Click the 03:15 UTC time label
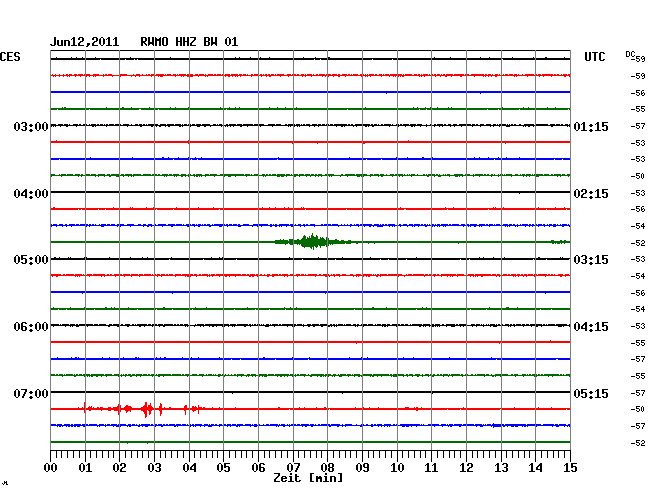Viewport: 650px width, 494px height. pos(591,260)
